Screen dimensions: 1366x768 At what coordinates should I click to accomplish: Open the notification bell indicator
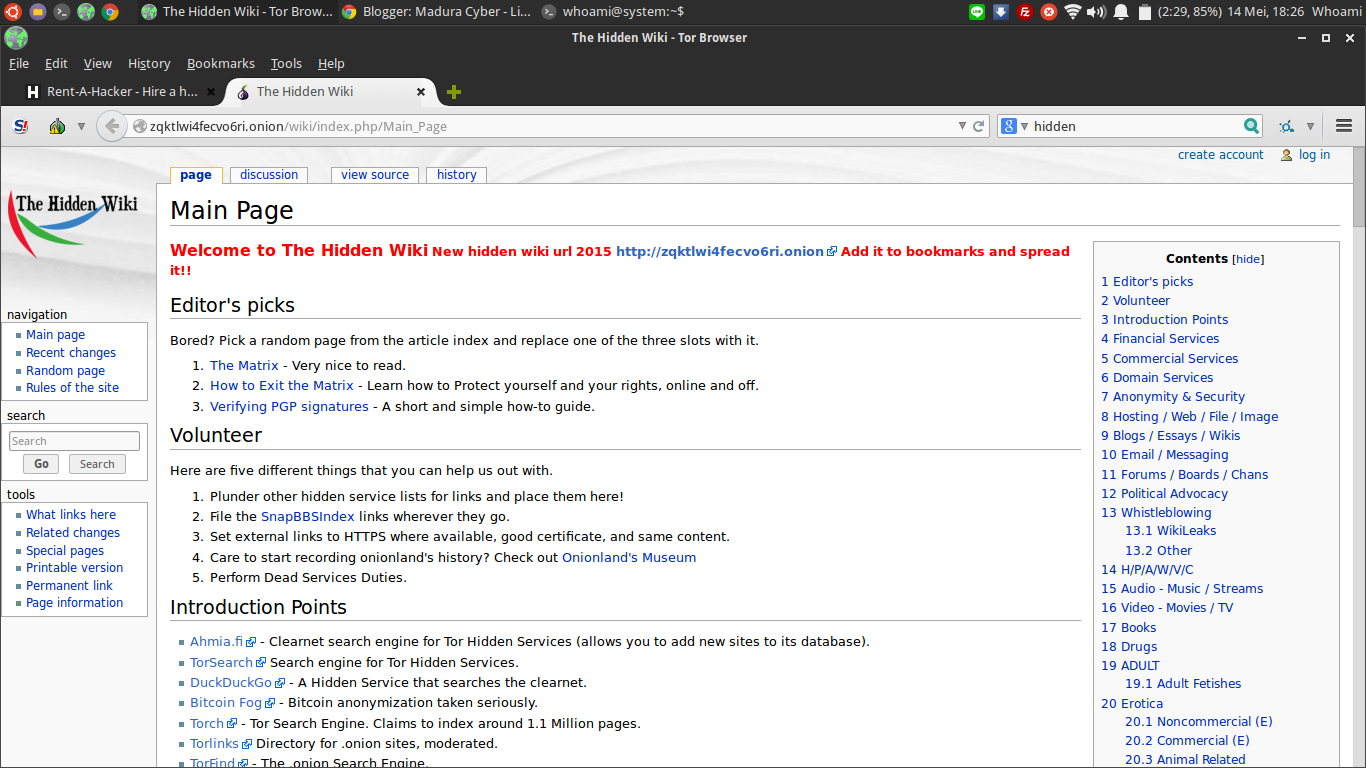coord(1121,12)
